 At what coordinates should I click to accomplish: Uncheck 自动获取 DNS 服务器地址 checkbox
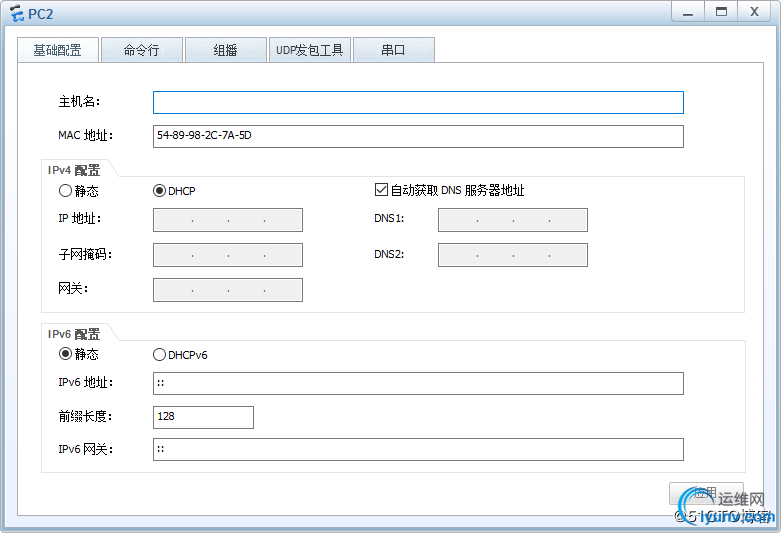pyautogui.click(x=381, y=190)
